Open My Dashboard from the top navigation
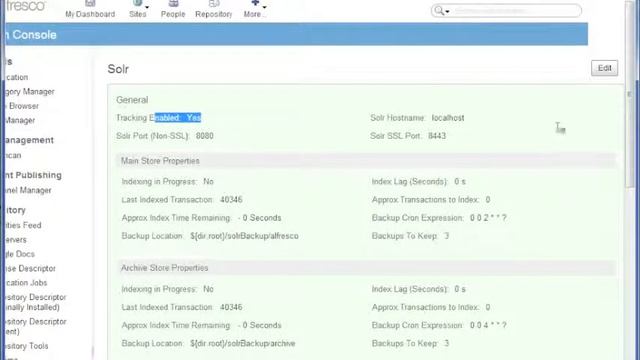 coord(90,14)
